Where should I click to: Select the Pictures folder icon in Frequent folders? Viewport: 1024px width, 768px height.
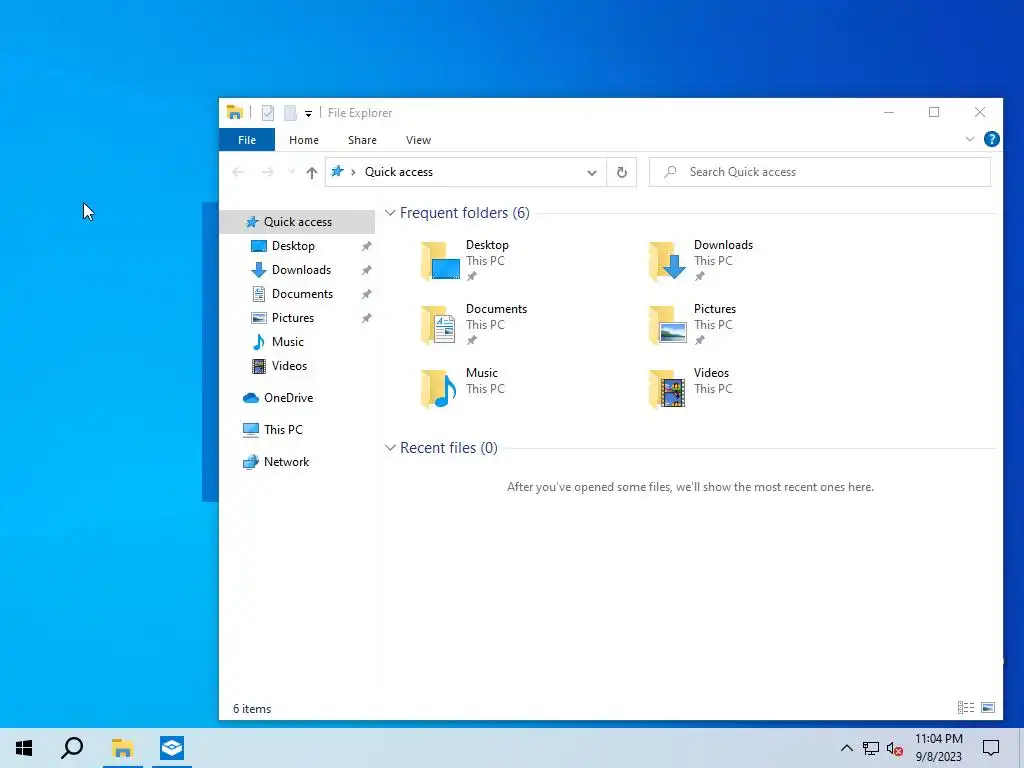click(x=667, y=325)
